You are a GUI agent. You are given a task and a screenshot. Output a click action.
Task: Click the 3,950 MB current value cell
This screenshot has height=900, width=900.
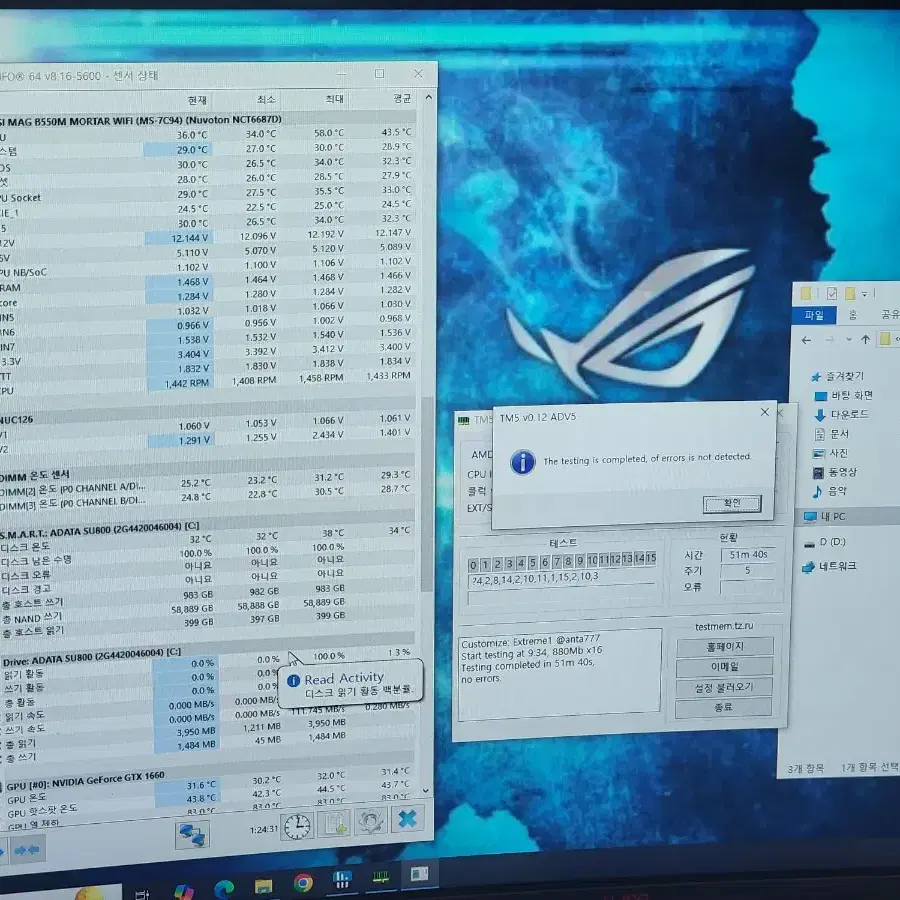point(186,732)
